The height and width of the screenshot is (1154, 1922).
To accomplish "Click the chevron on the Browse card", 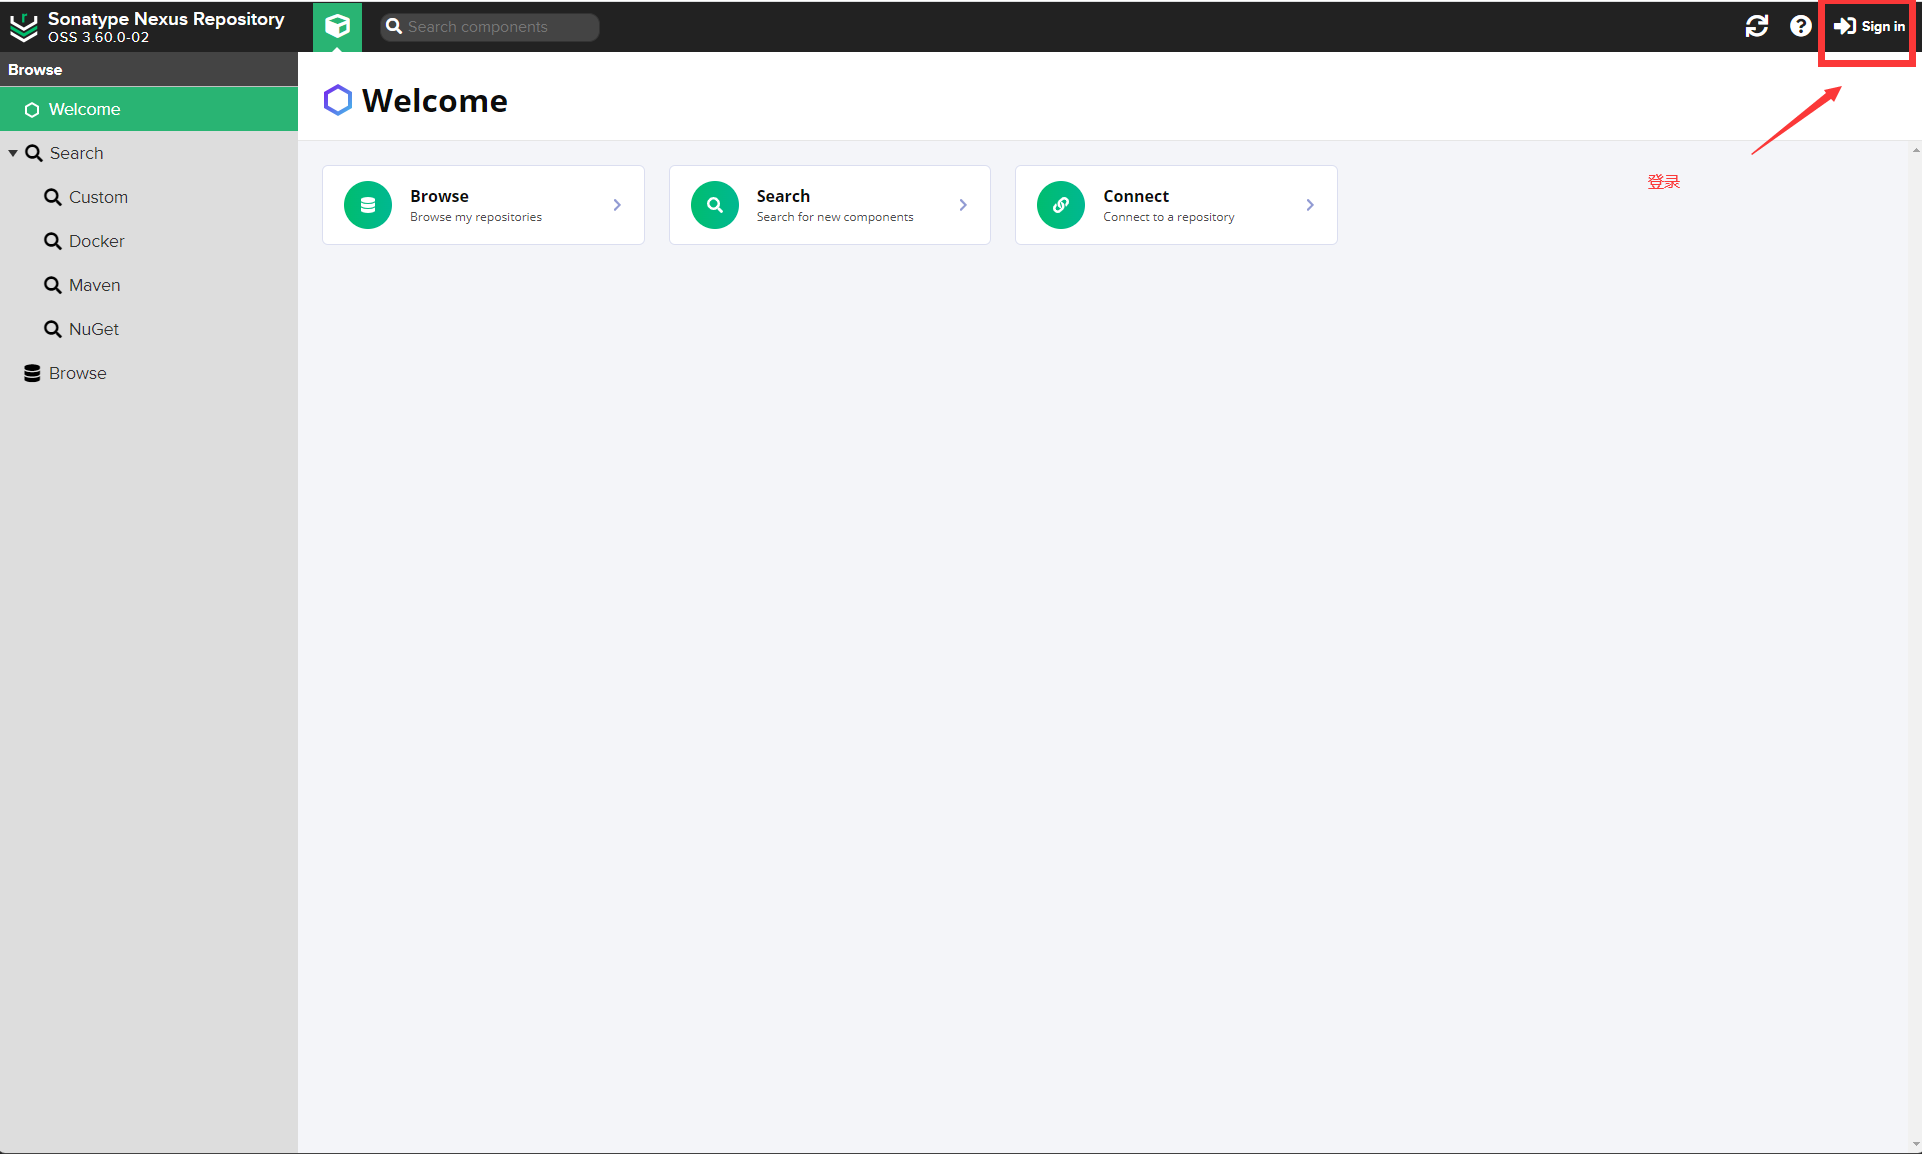I will [617, 205].
